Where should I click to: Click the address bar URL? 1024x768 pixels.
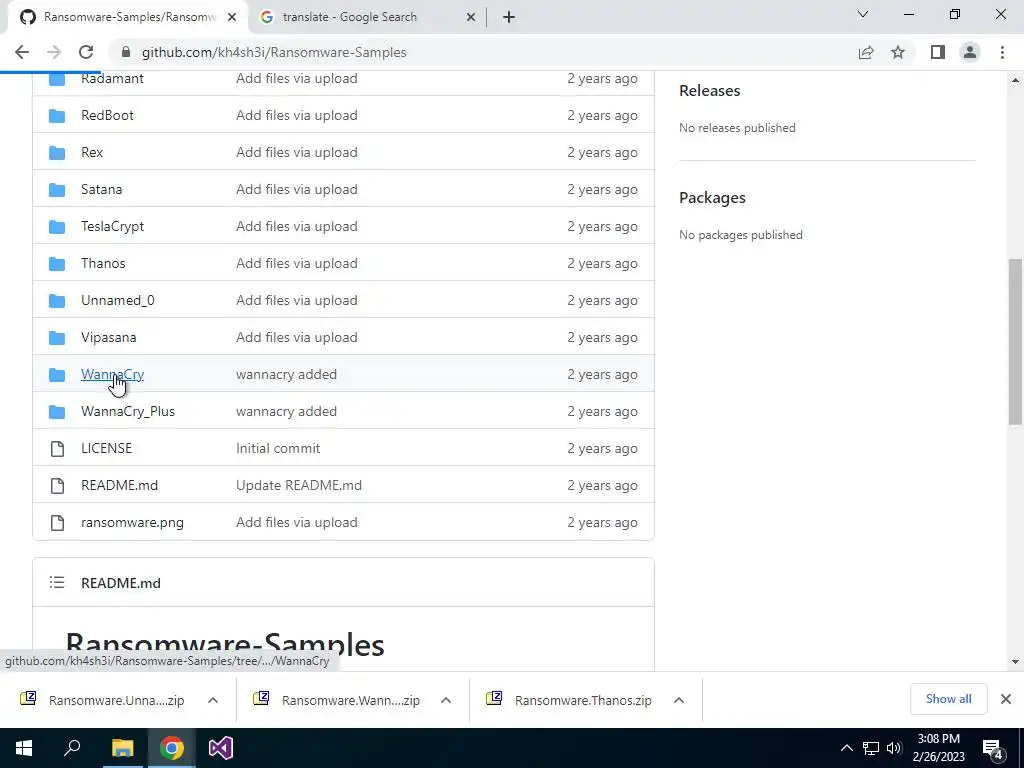[x=274, y=52]
